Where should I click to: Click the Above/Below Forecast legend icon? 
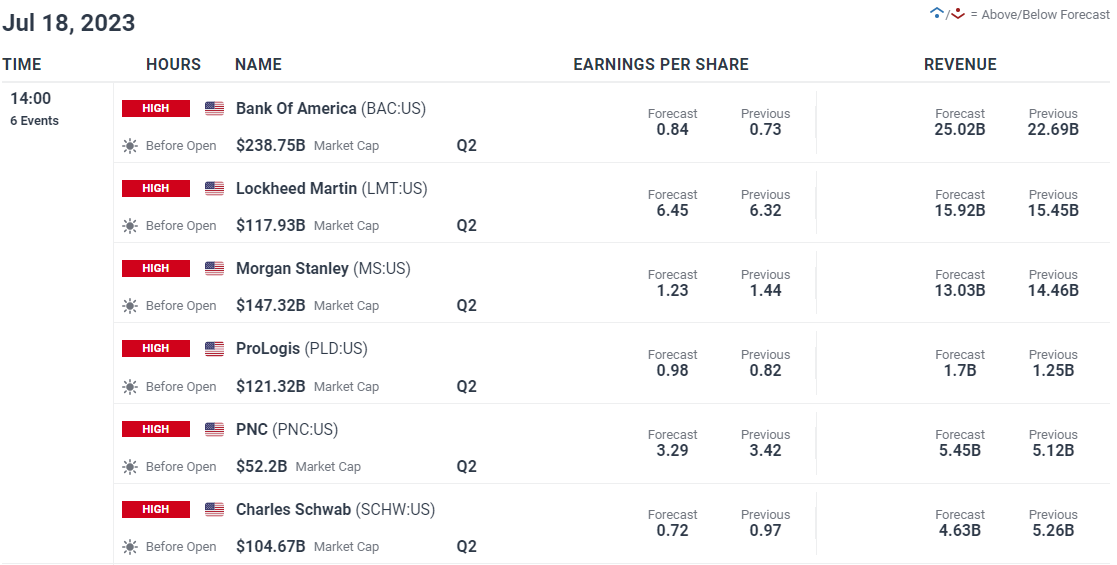[x=947, y=14]
